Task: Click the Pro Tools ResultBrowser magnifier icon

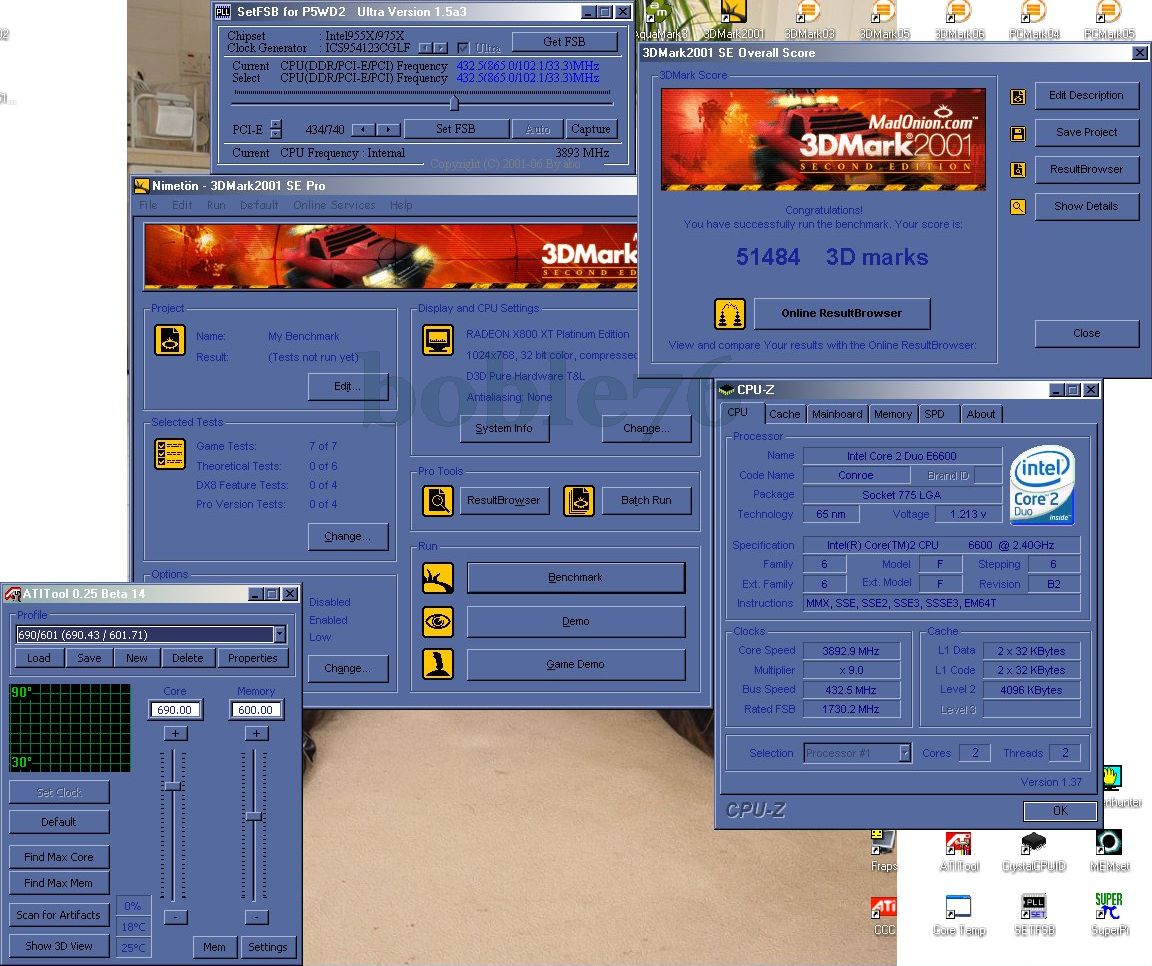Action: (x=438, y=501)
